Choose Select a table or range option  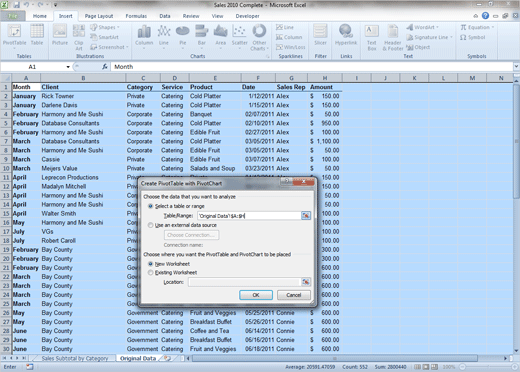(176, 206)
